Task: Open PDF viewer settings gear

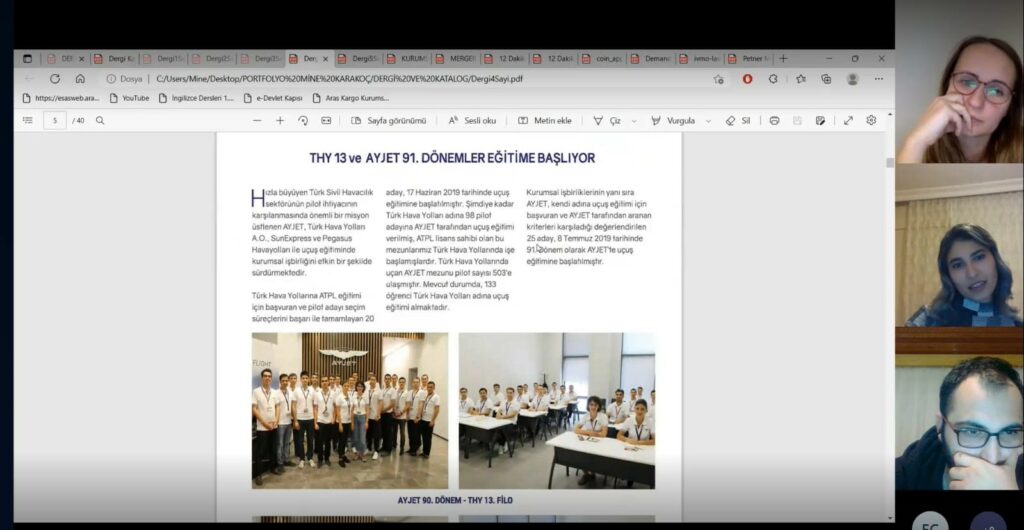Action: point(871,121)
